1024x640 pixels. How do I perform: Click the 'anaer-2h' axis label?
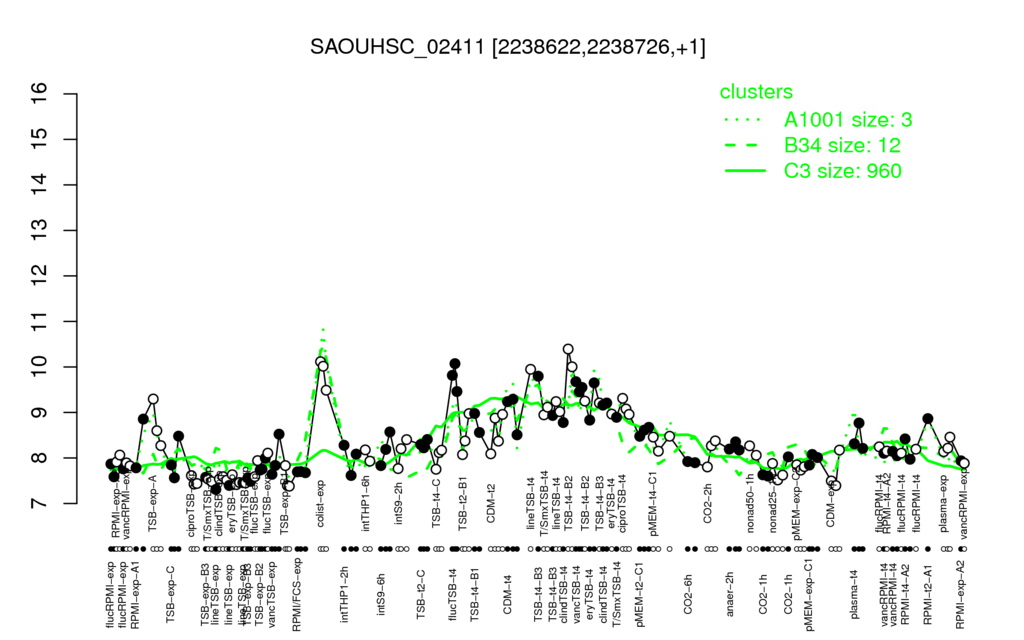[x=729, y=594]
